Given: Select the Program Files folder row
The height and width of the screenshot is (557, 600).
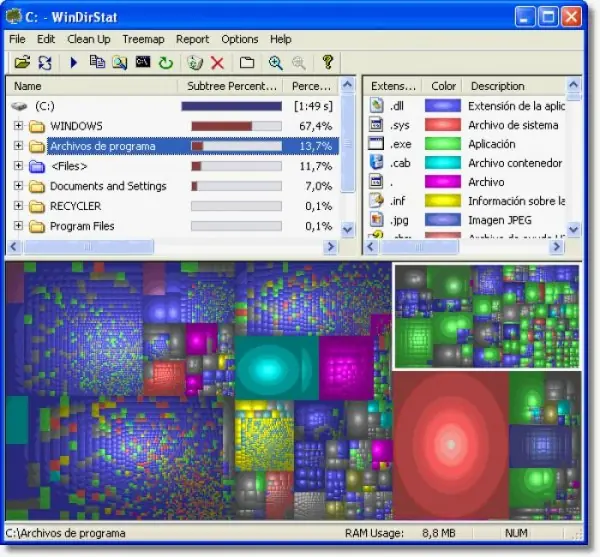Looking at the screenshot, I should click(x=172, y=226).
